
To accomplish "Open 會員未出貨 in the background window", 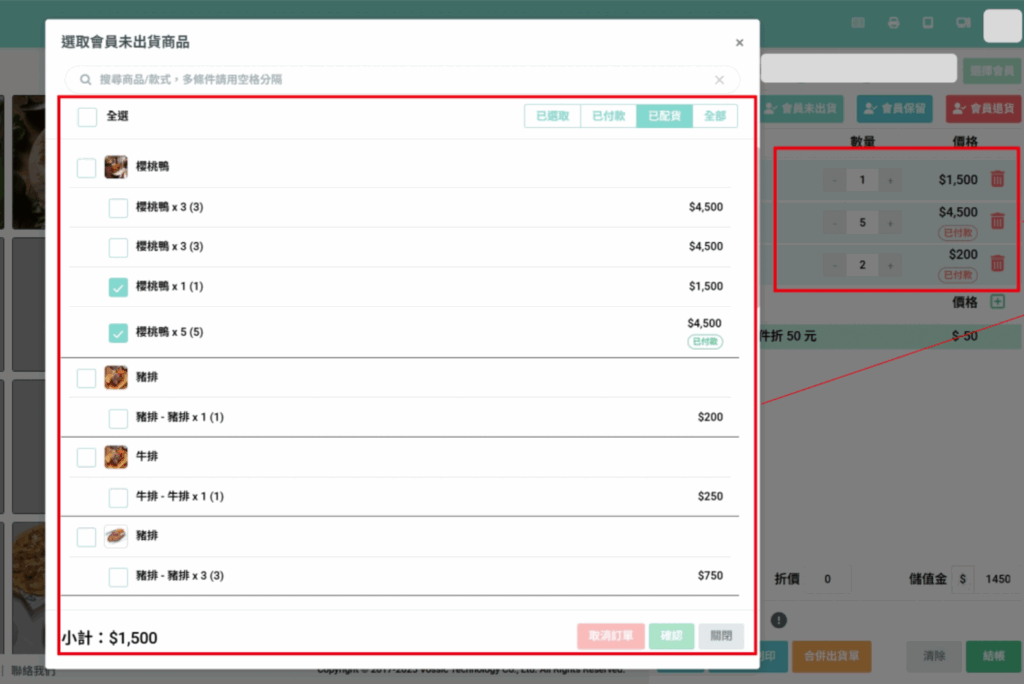I will pos(802,108).
